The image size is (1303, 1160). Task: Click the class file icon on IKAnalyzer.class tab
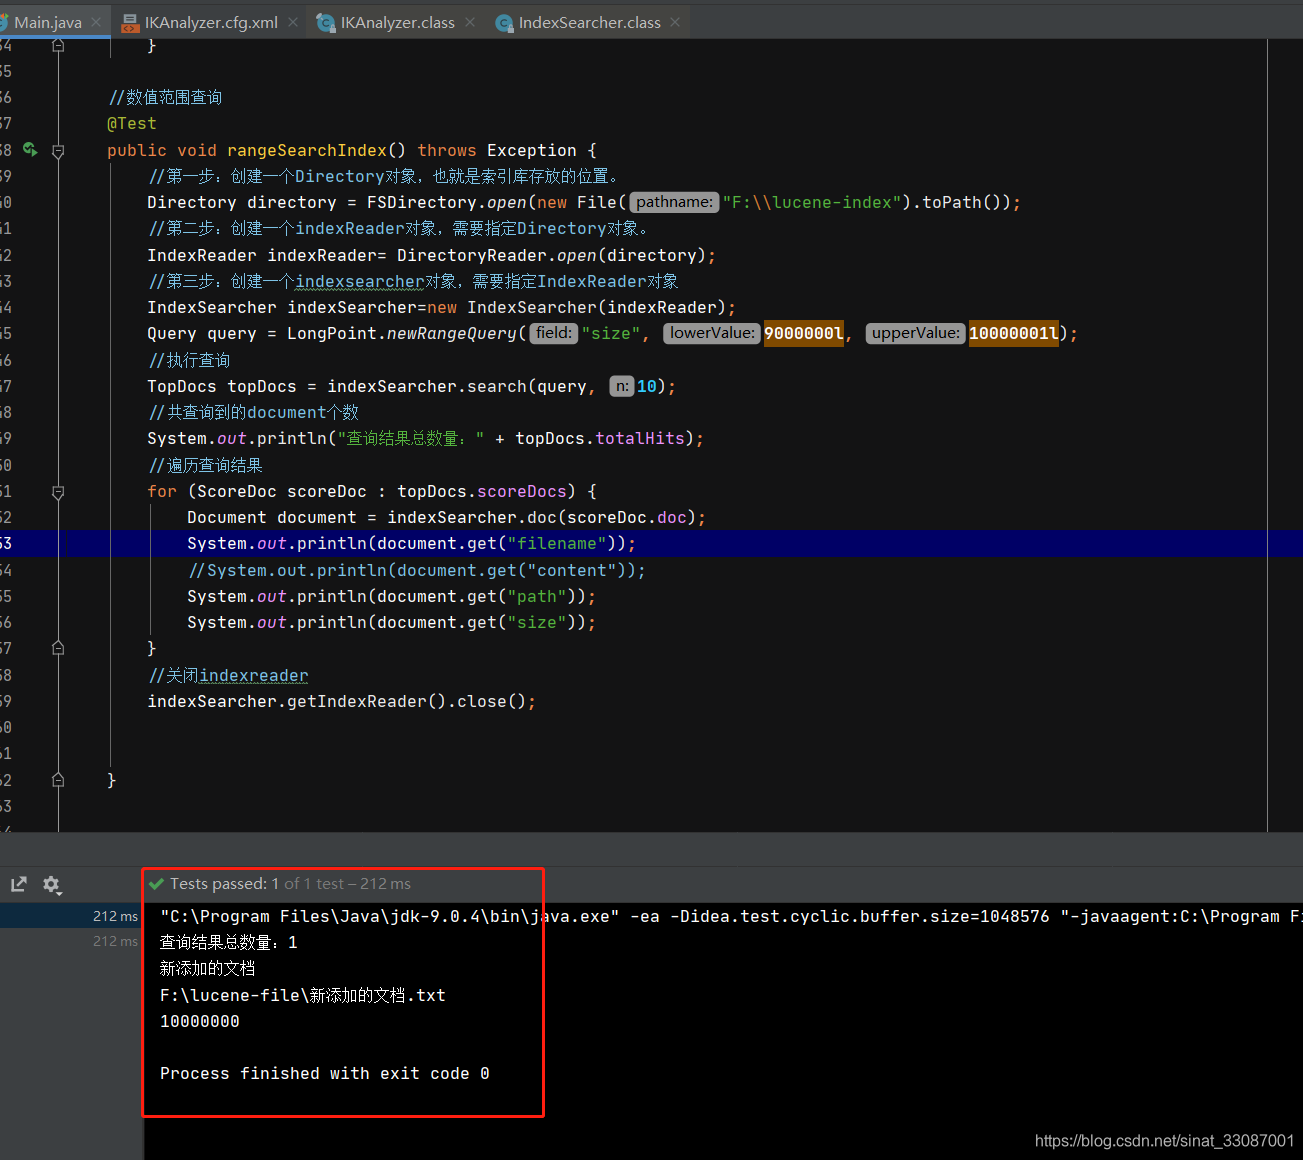click(325, 23)
